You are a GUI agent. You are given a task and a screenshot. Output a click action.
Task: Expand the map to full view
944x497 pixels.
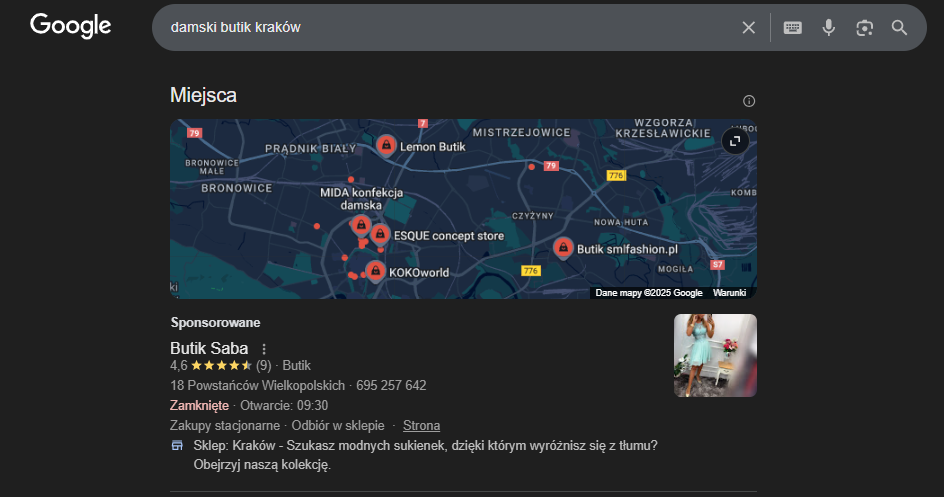coord(735,141)
